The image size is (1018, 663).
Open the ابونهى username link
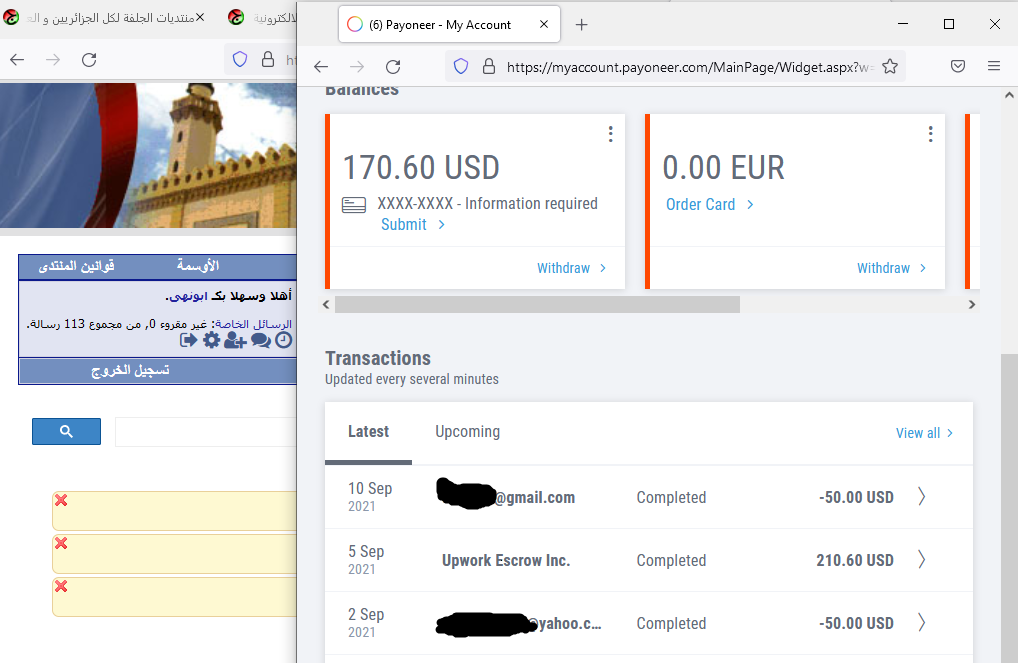click(x=188, y=296)
